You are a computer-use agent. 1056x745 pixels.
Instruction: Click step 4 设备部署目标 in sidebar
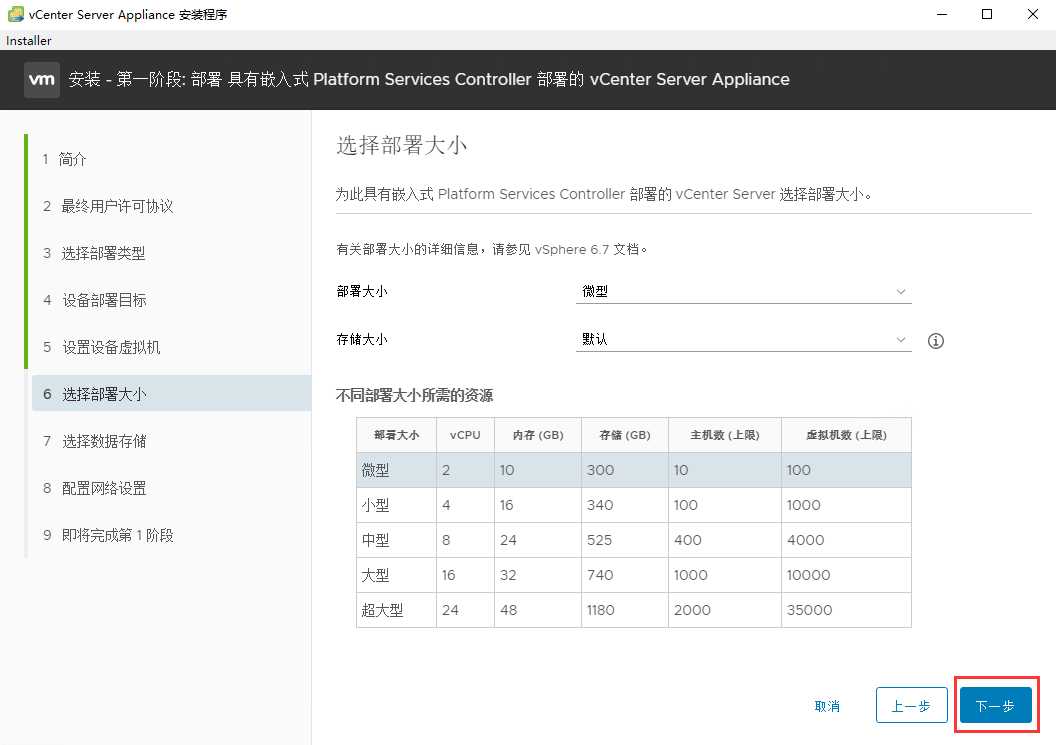point(100,300)
